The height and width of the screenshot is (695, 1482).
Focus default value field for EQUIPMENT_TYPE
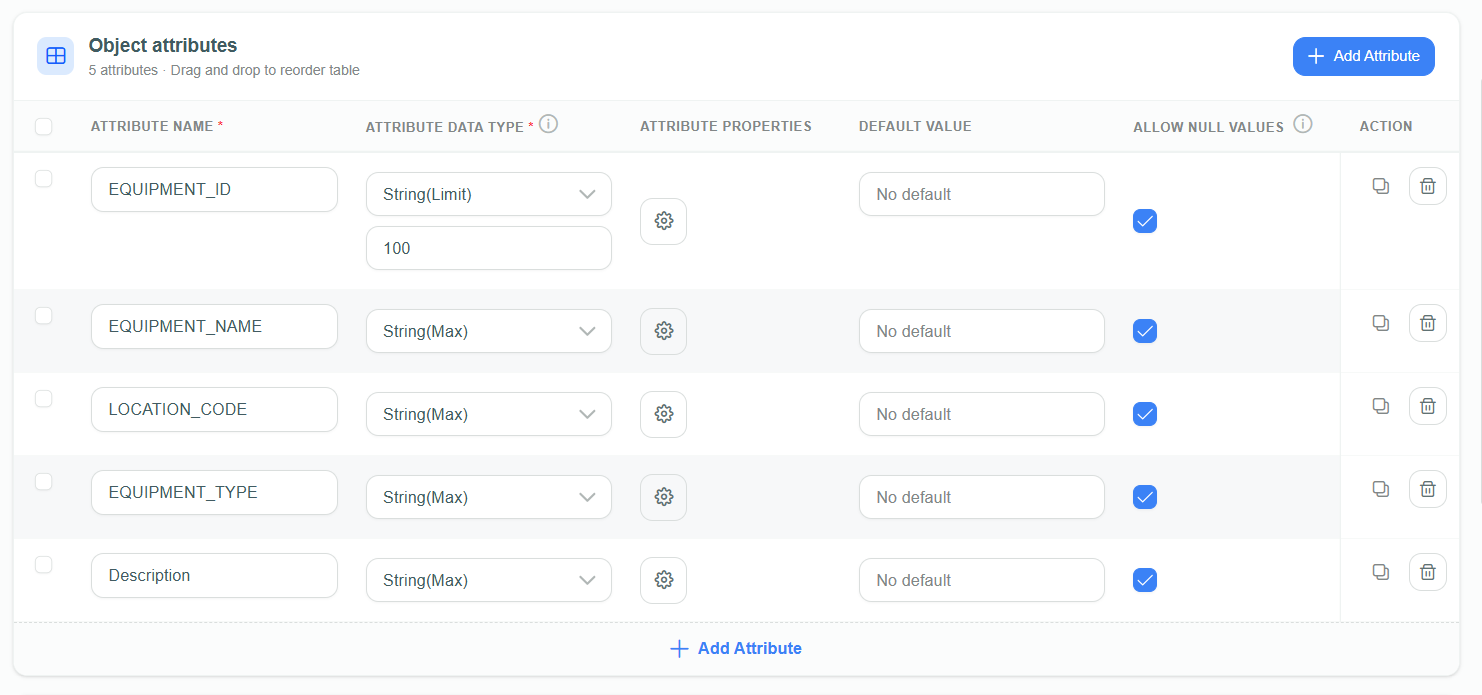[982, 497]
